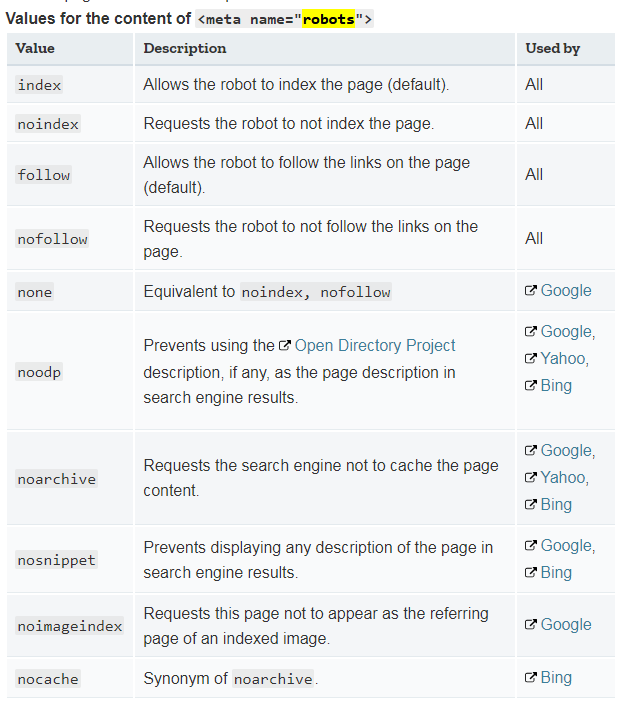
Task: Click the external-link icon in the noimageindex row
Action: pos(531,624)
